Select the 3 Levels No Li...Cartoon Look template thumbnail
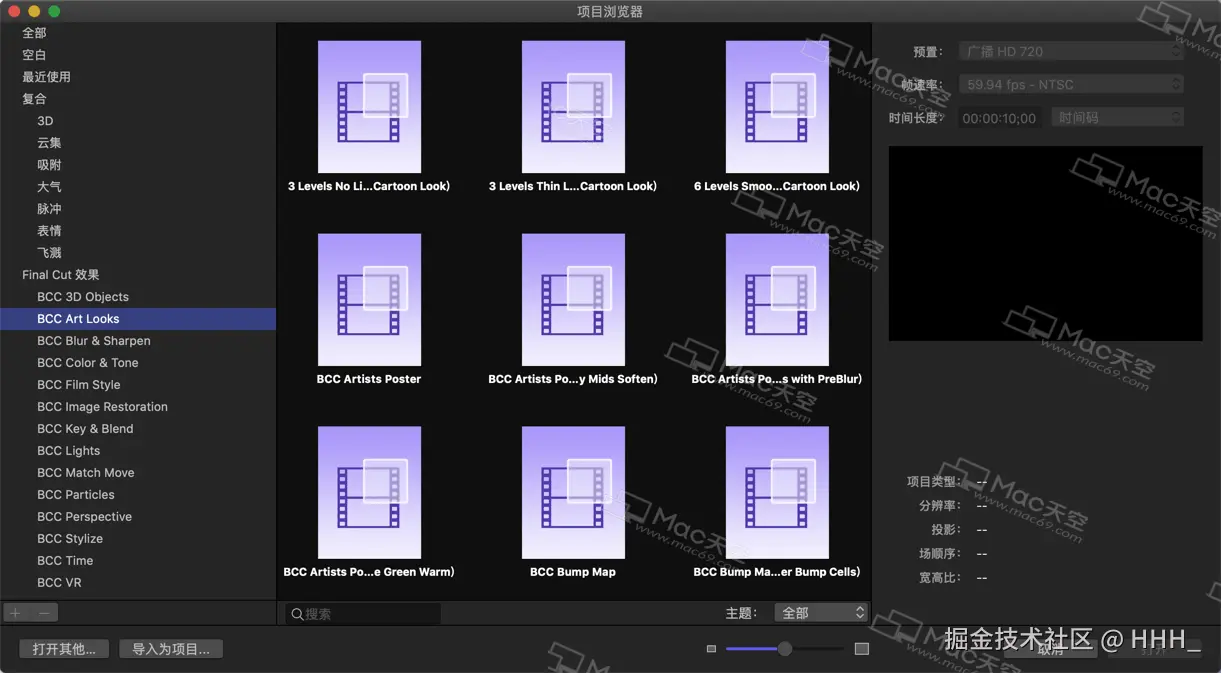The width and height of the screenshot is (1221, 673). tap(369, 105)
